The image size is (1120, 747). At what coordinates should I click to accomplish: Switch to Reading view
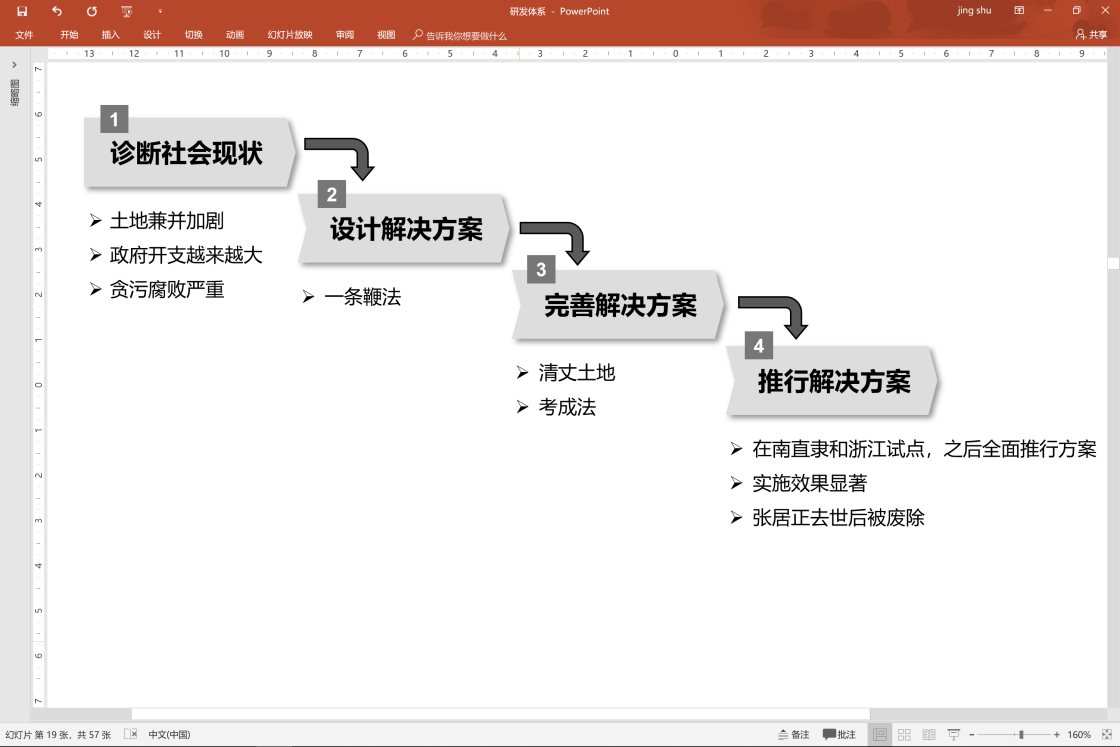coord(929,734)
